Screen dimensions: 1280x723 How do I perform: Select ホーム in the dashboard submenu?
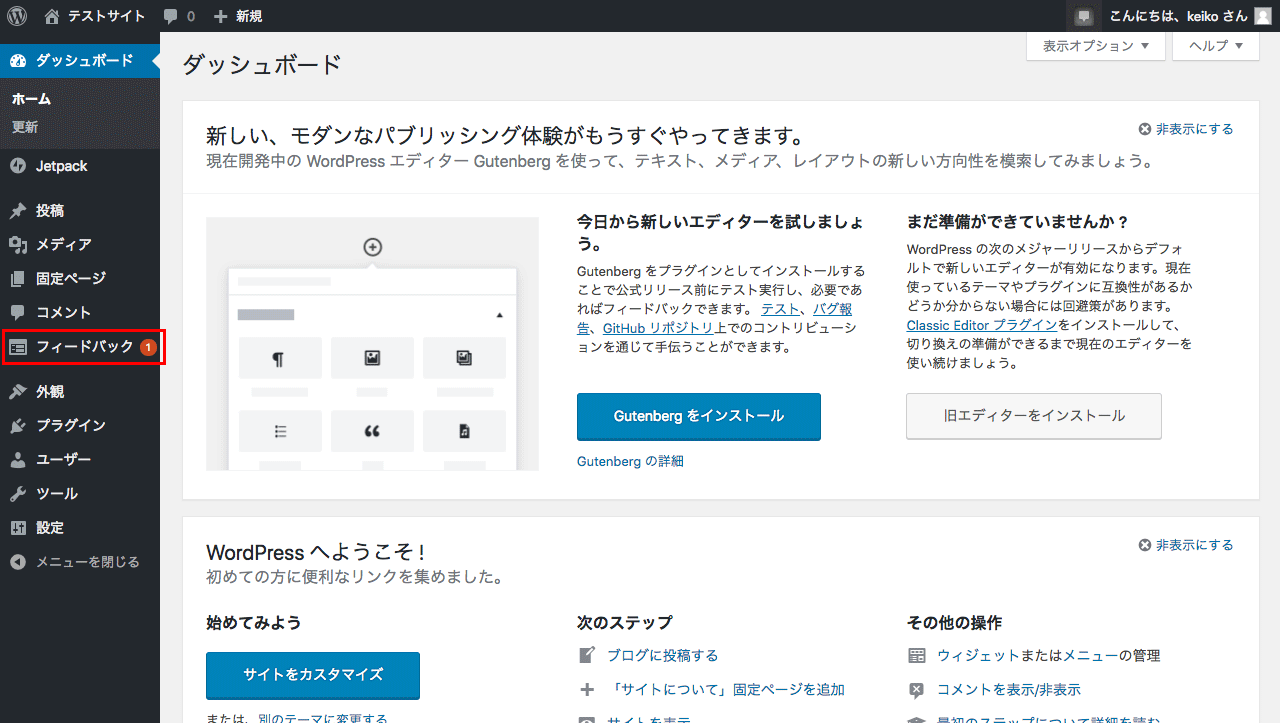pos(31,99)
